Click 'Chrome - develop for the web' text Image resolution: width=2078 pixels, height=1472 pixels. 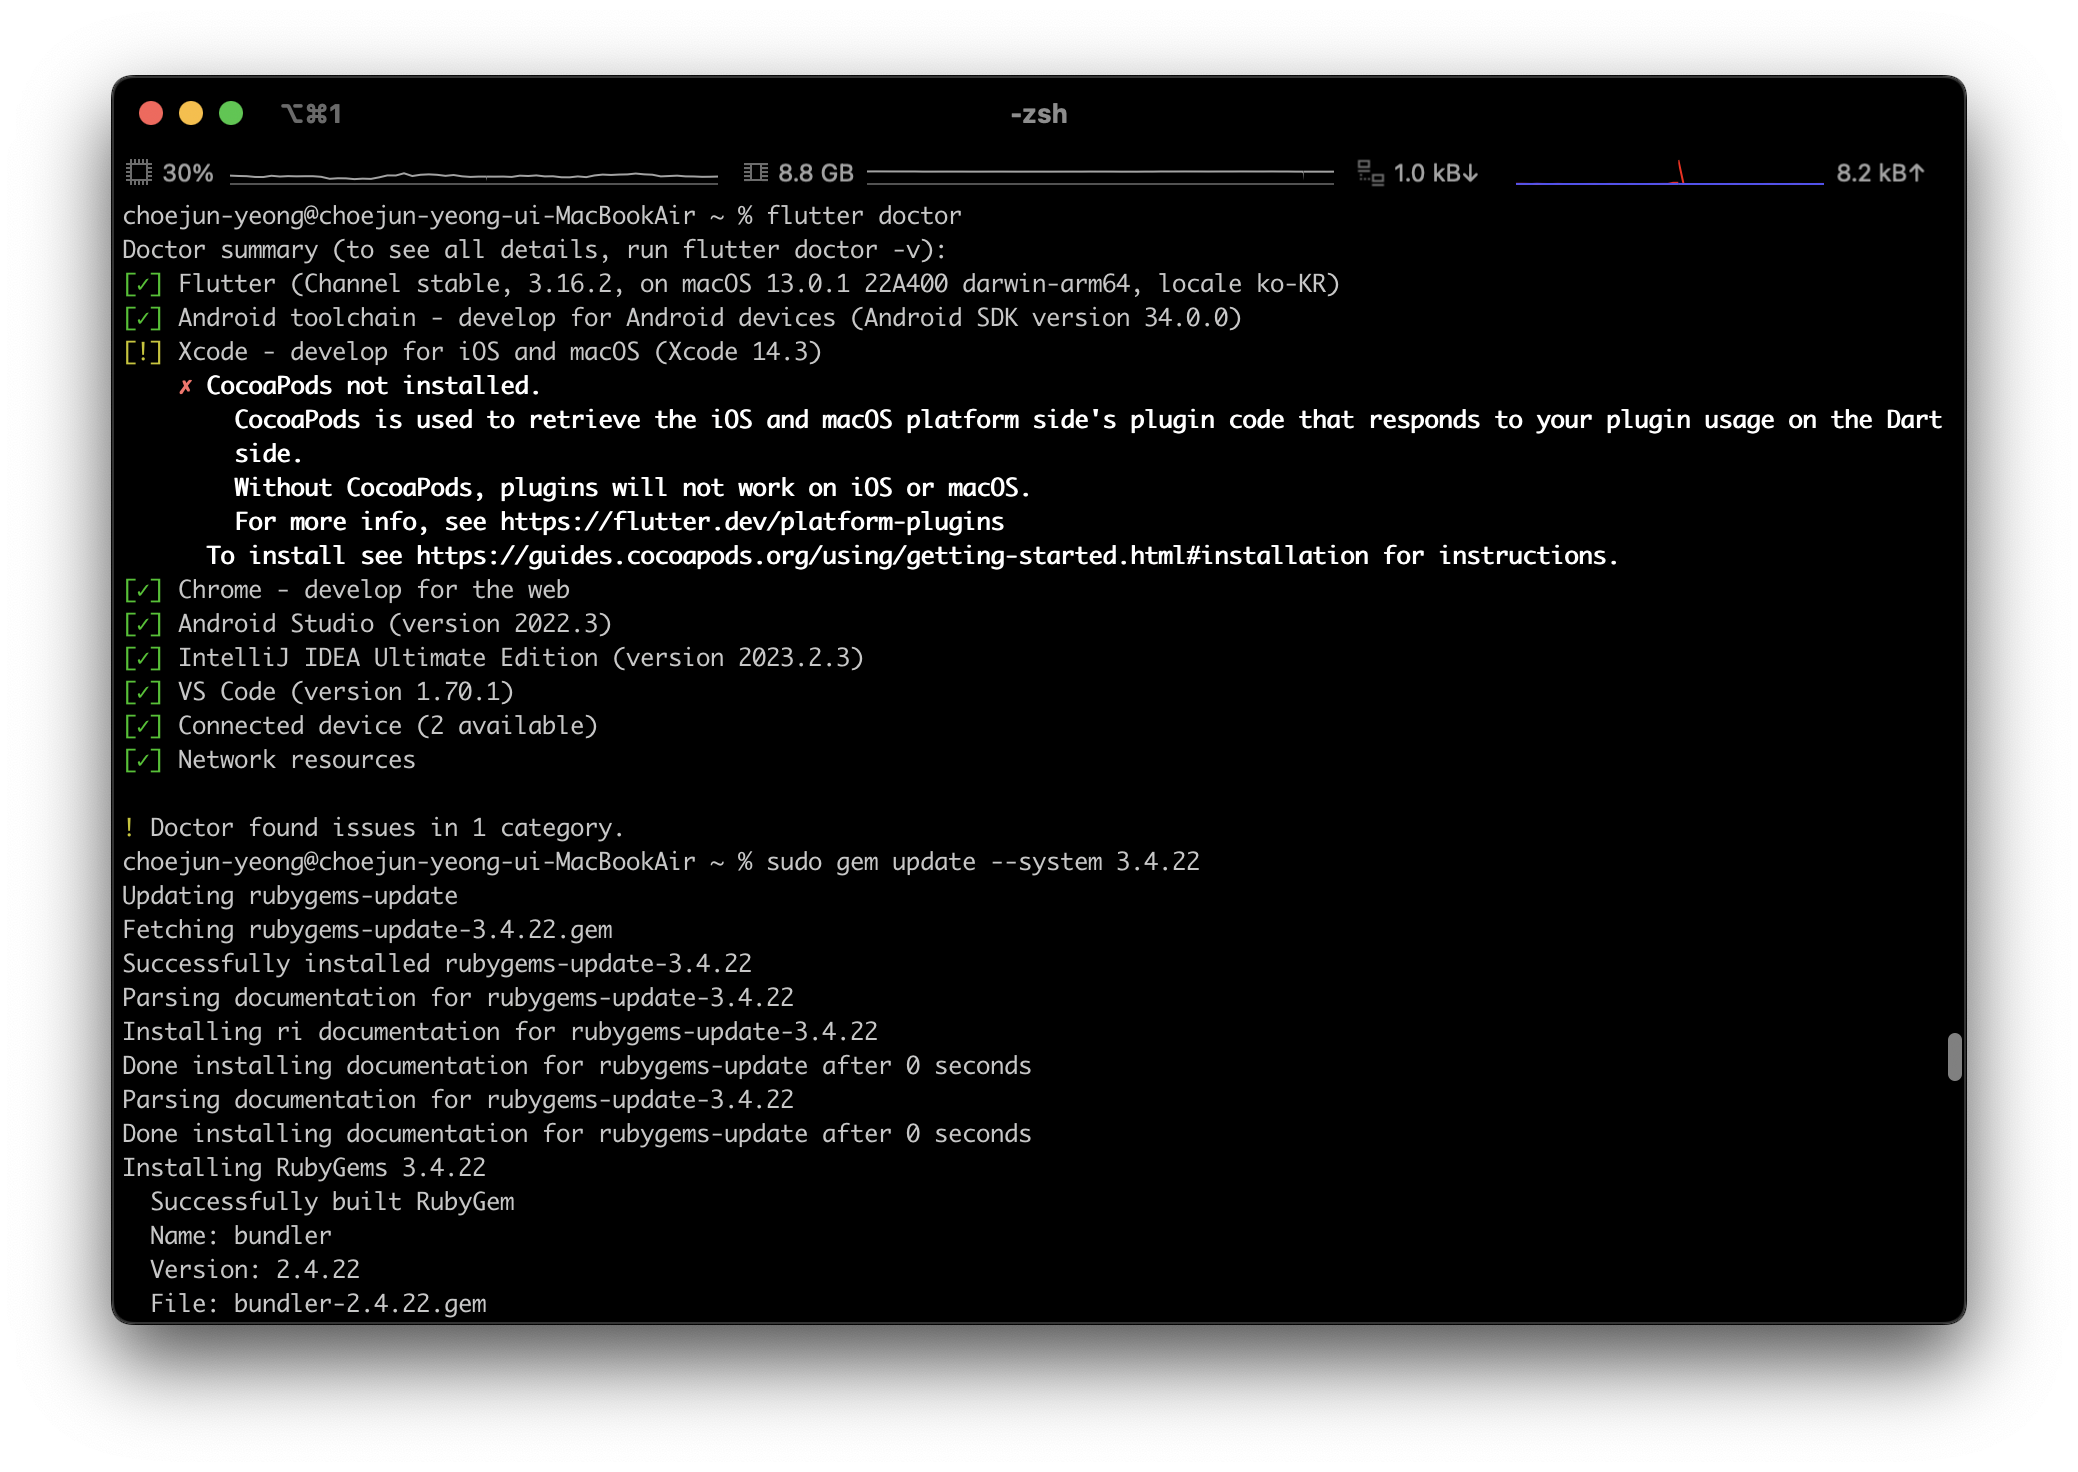374,589
